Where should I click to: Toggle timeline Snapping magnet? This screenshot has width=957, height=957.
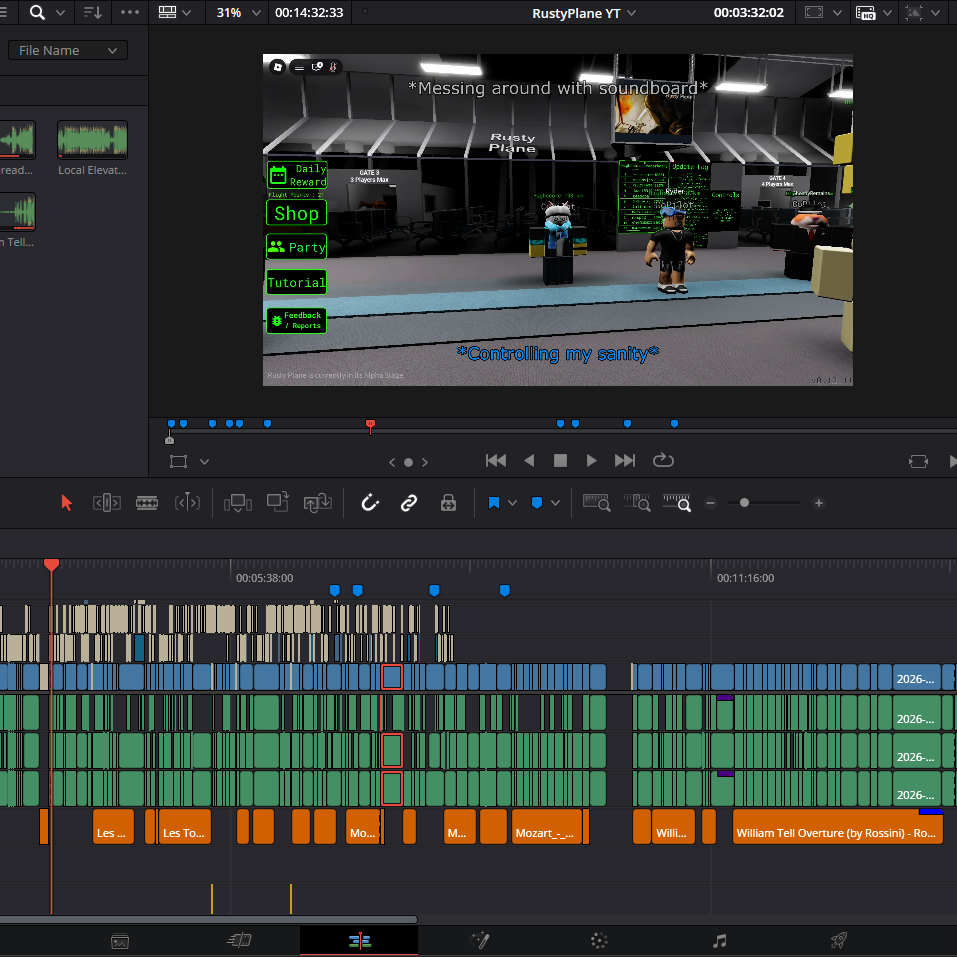pyautogui.click(x=370, y=503)
